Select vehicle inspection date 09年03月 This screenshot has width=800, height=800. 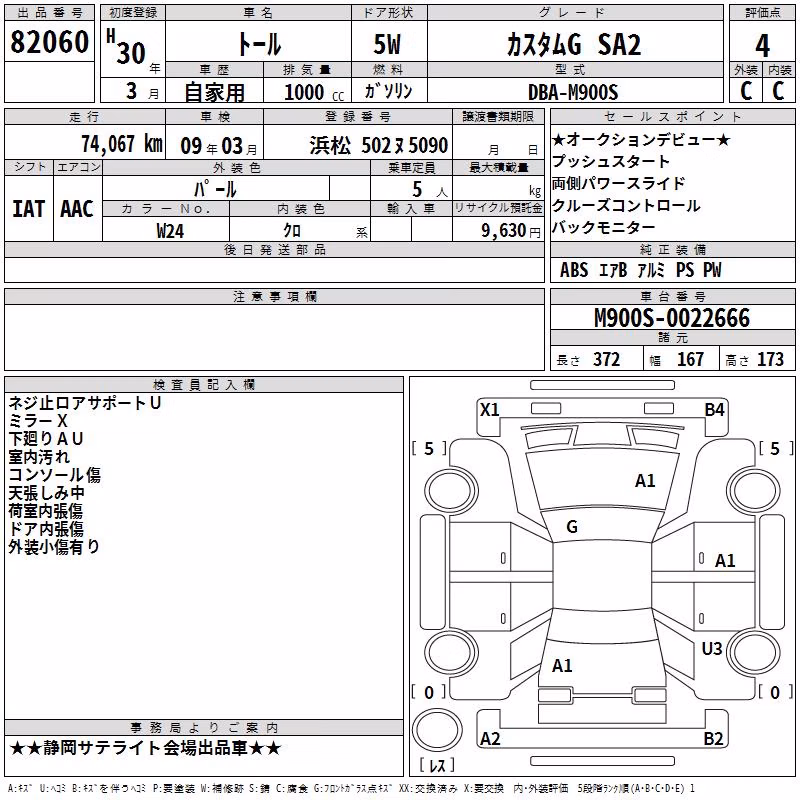pos(219,146)
